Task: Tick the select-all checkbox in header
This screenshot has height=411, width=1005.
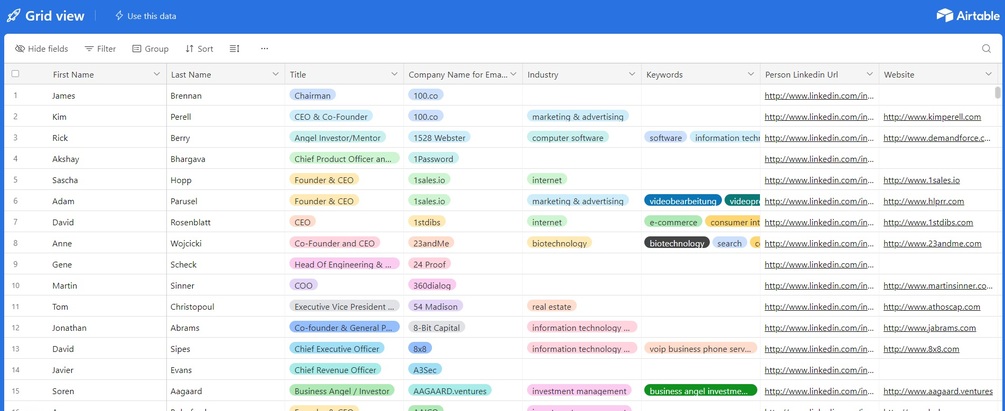Action: click(15, 74)
